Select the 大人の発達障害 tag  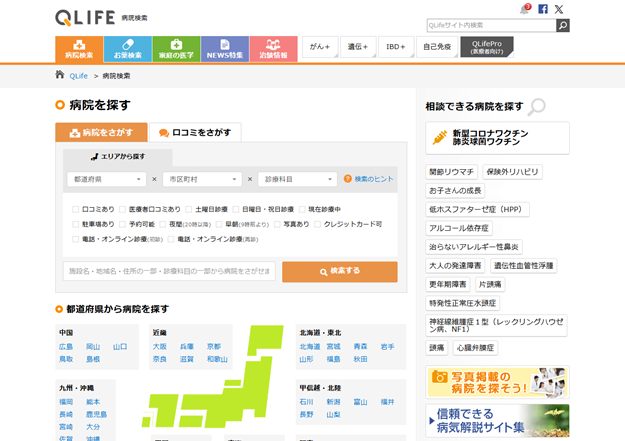tap(455, 266)
